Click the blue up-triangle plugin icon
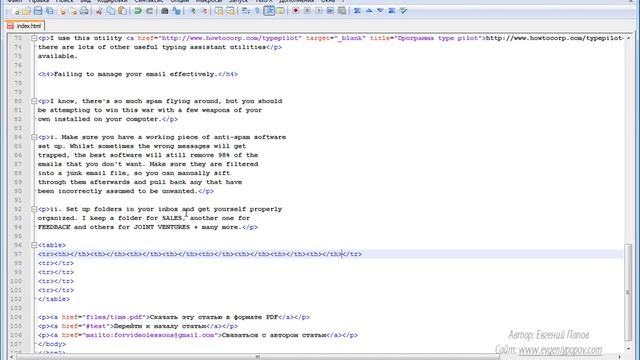The image size is (640, 360). (x=369, y=11)
